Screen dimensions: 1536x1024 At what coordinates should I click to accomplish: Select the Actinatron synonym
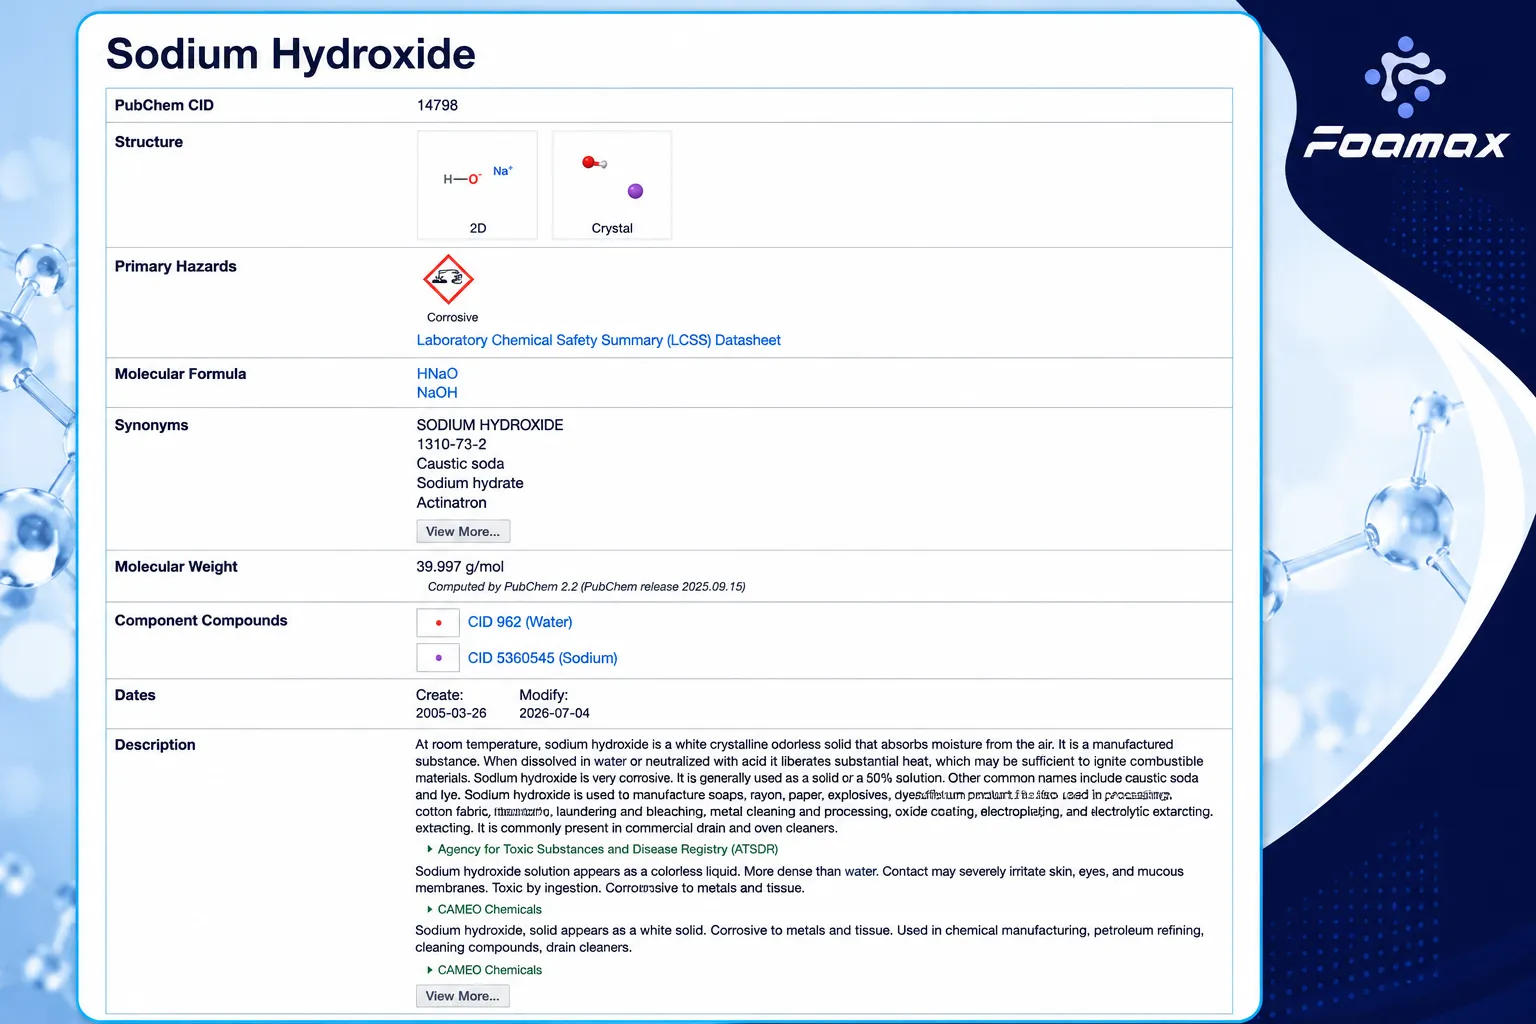[x=451, y=503]
